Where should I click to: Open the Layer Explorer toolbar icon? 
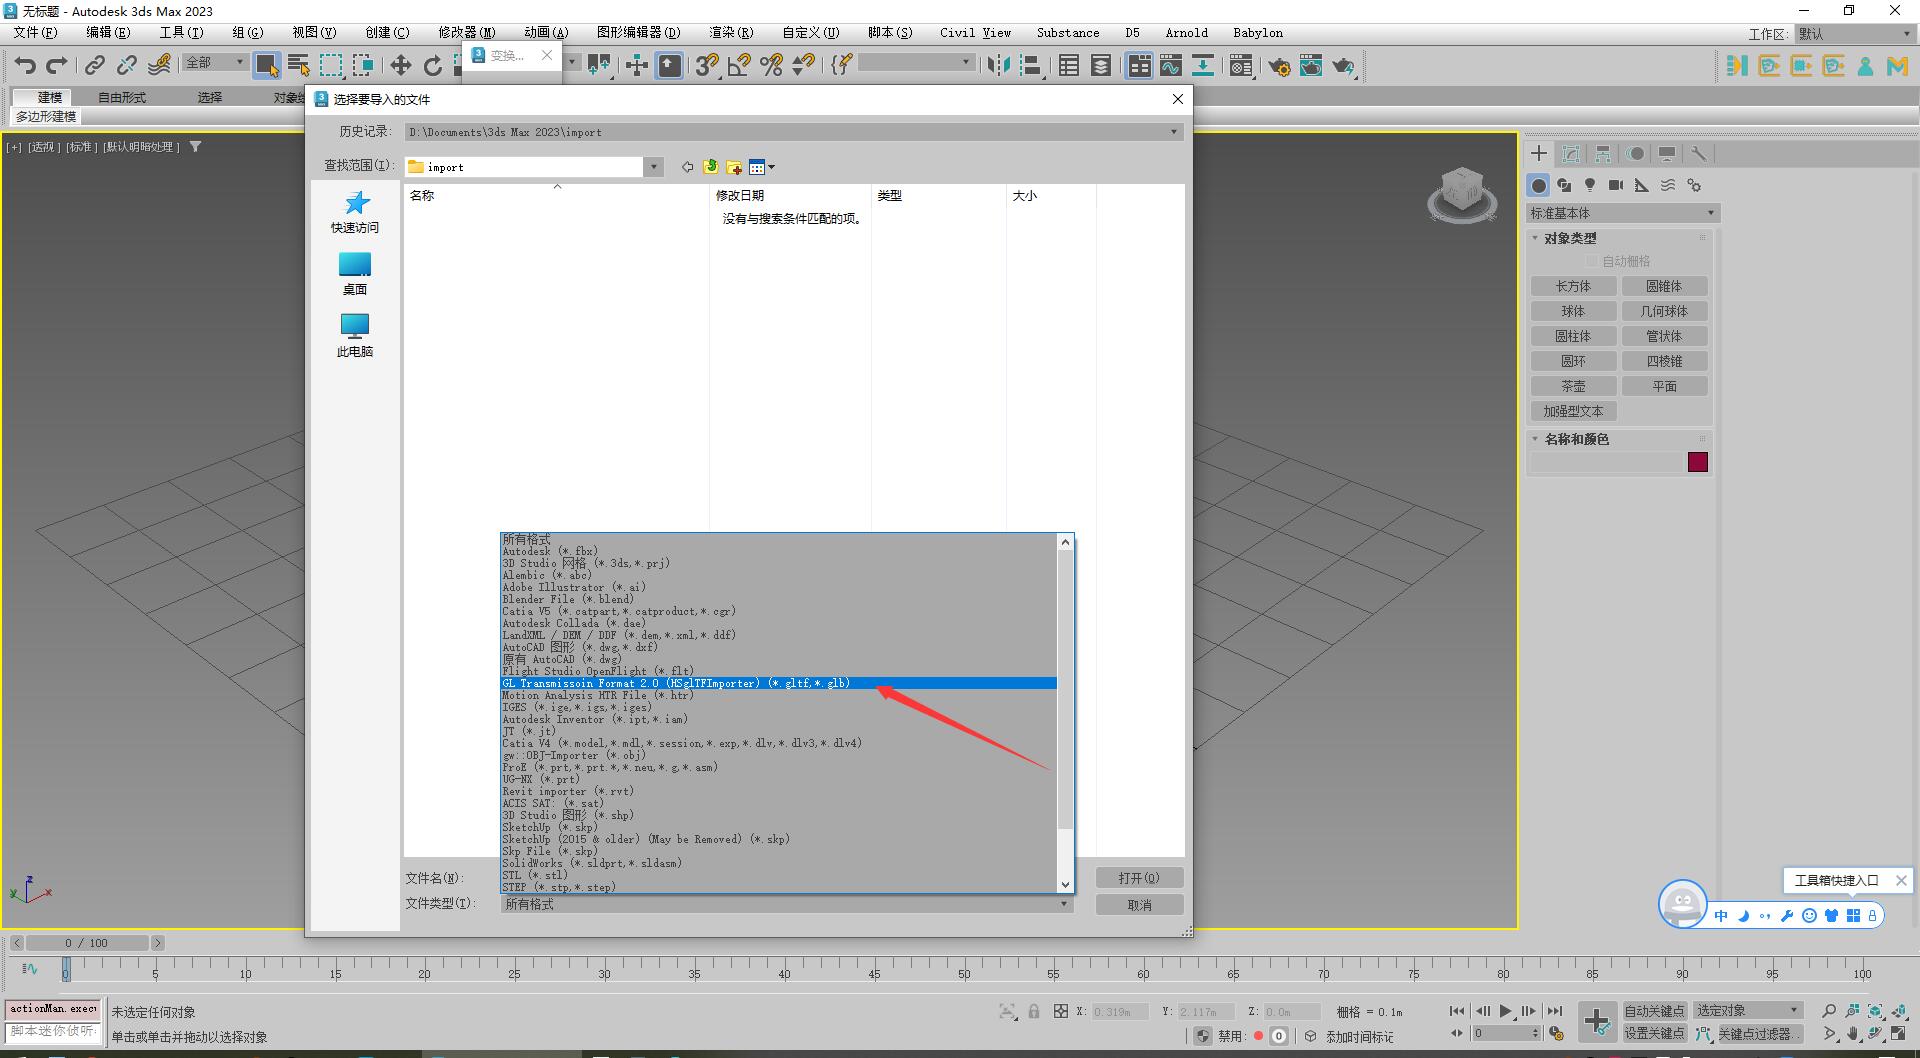pyautogui.click(x=1101, y=66)
